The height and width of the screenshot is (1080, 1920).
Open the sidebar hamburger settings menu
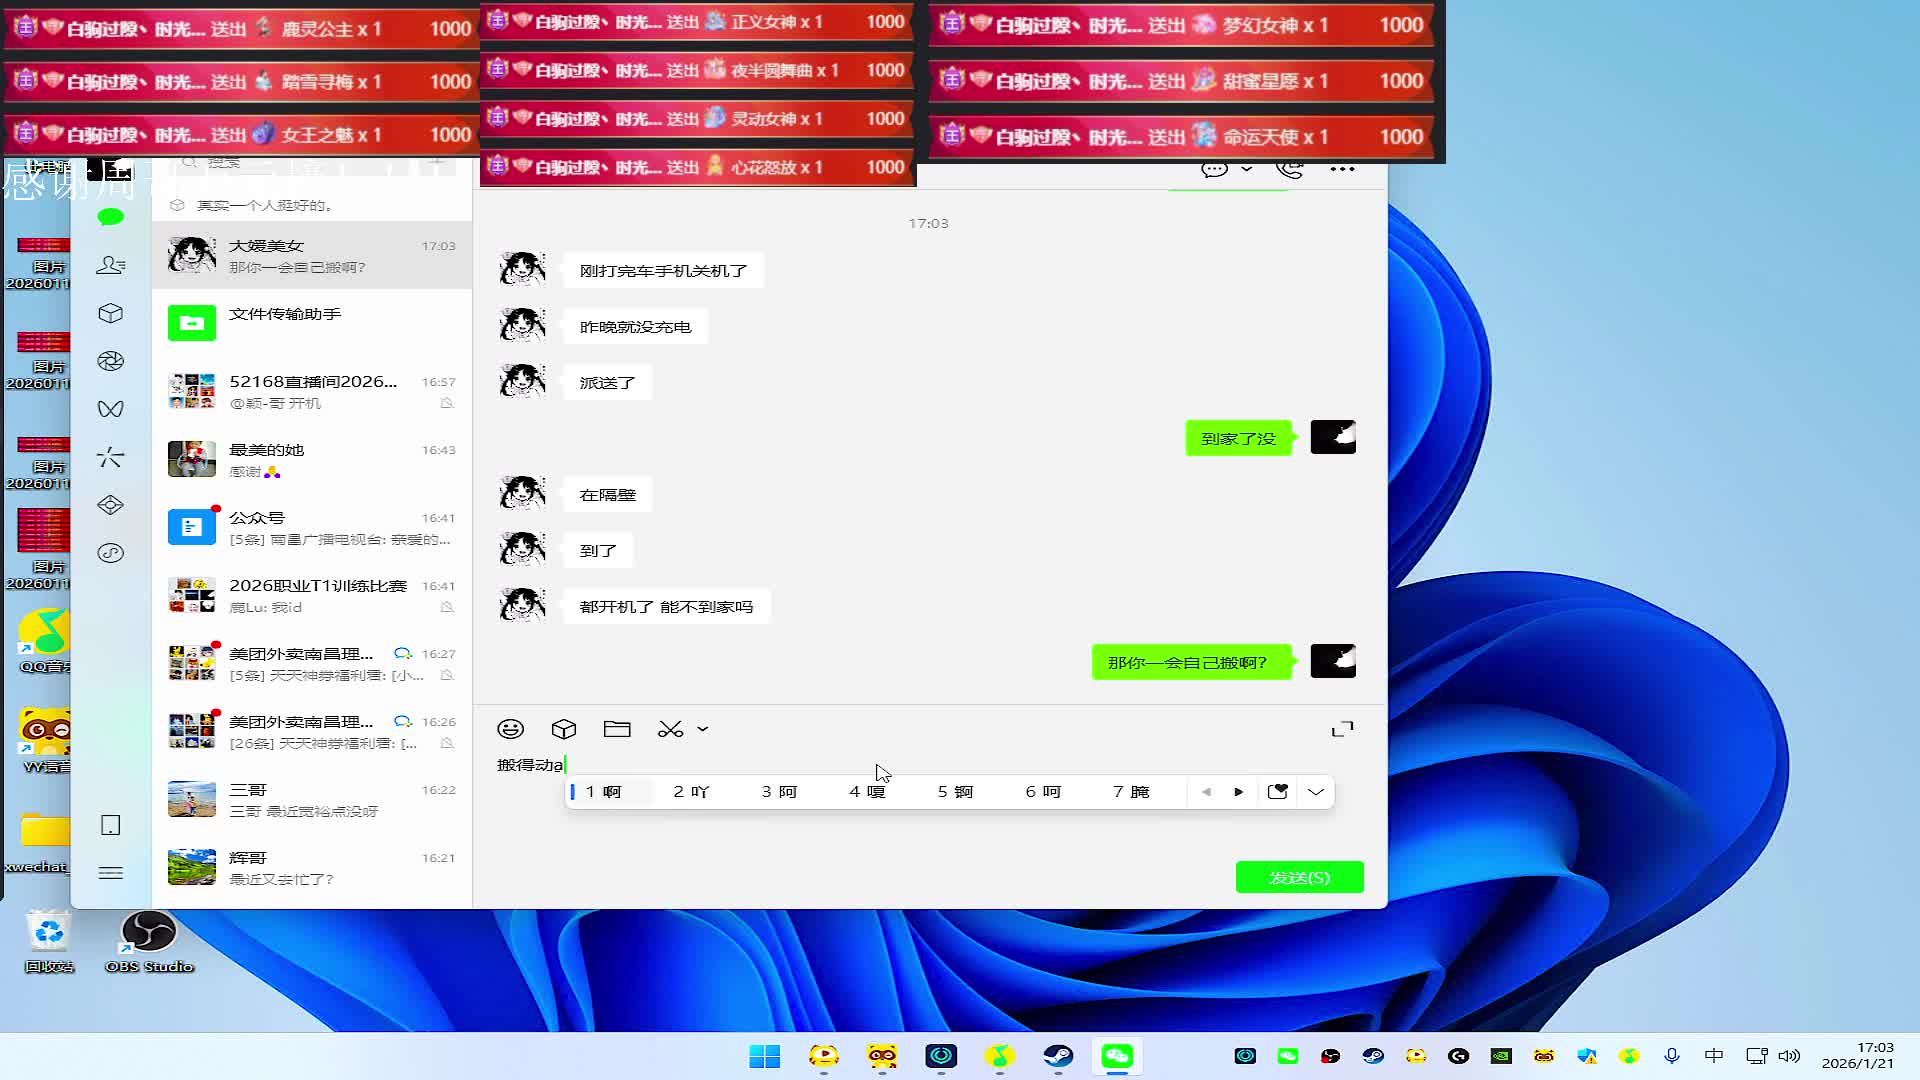pyautogui.click(x=110, y=873)
